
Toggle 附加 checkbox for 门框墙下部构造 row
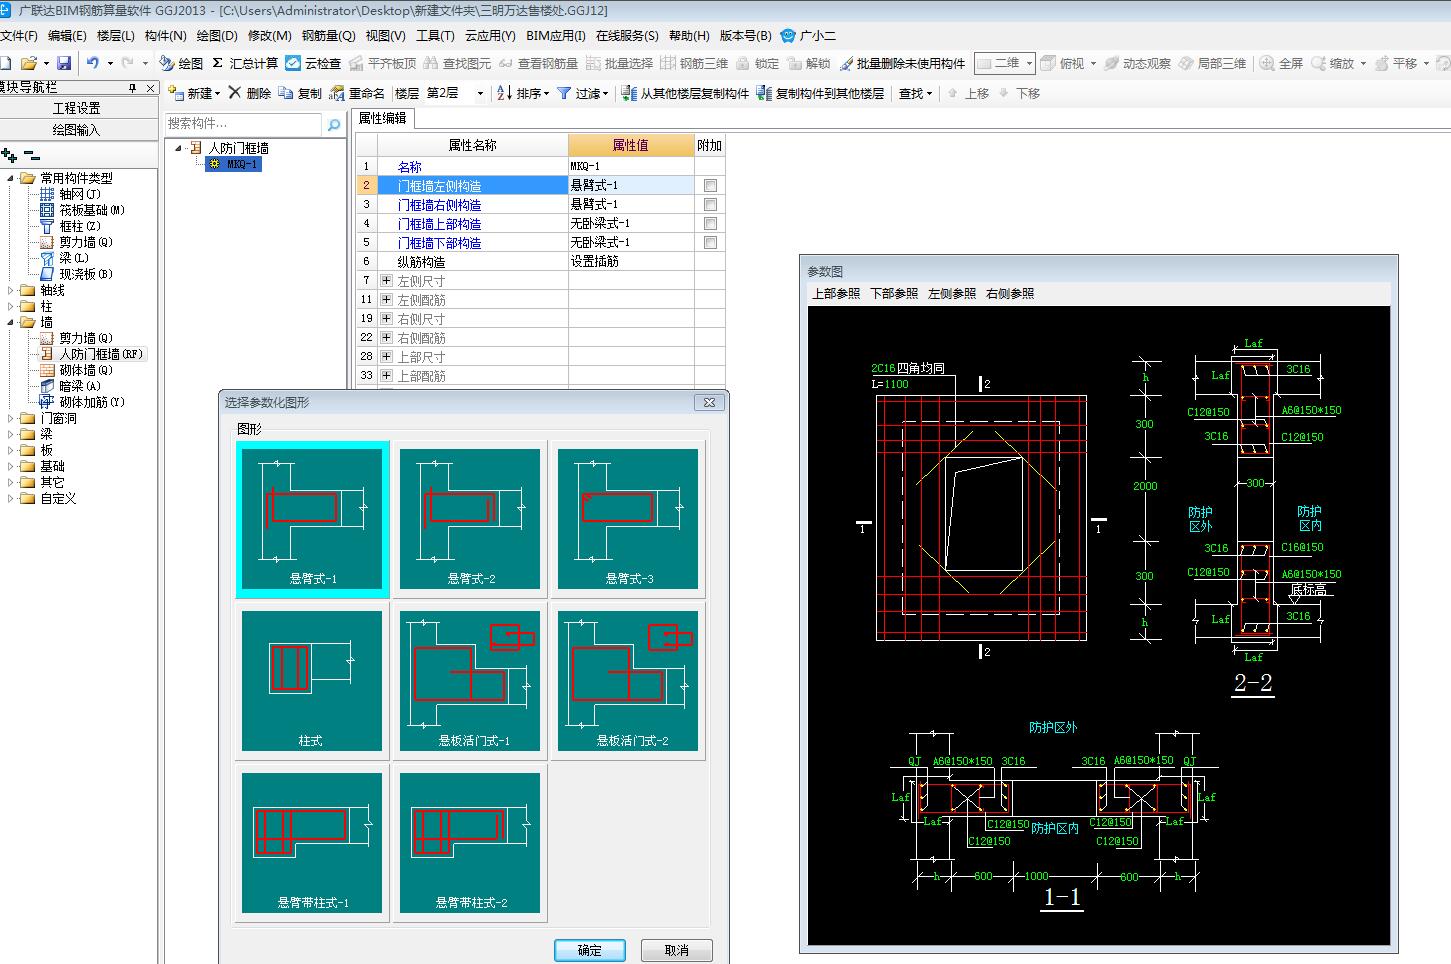click(710, 243)
